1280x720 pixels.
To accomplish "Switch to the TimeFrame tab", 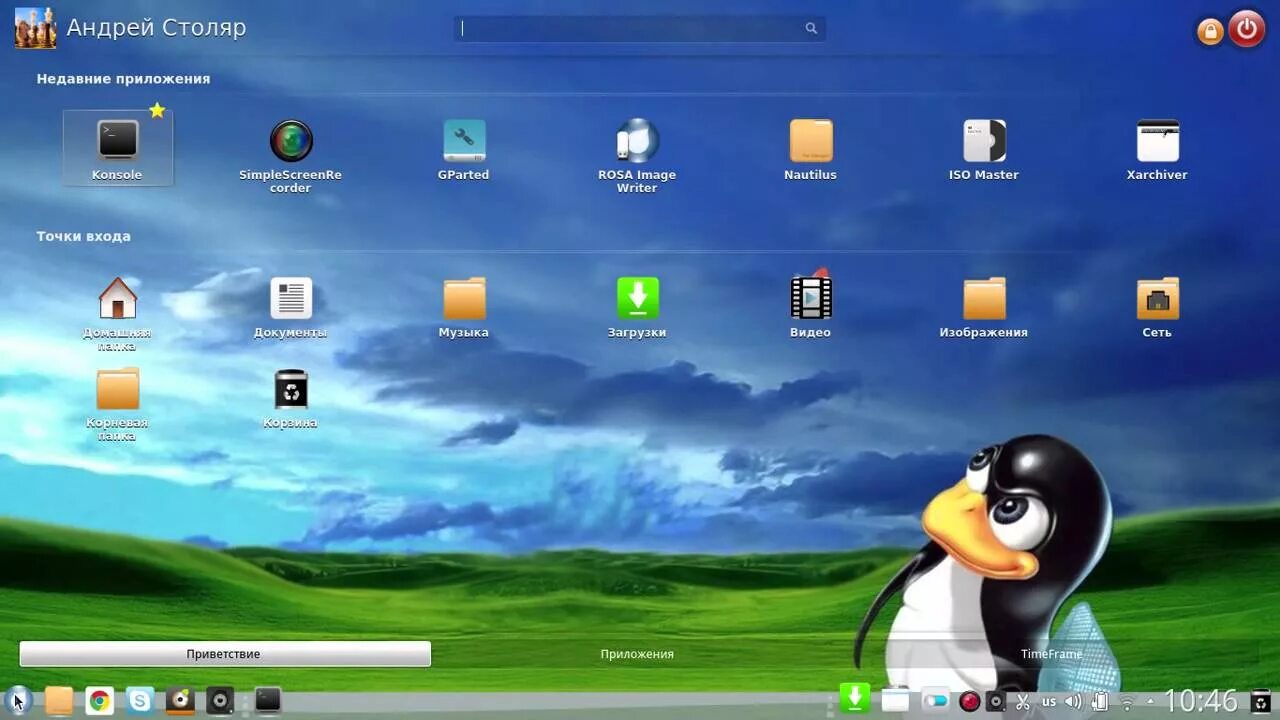I will 1051,654.
